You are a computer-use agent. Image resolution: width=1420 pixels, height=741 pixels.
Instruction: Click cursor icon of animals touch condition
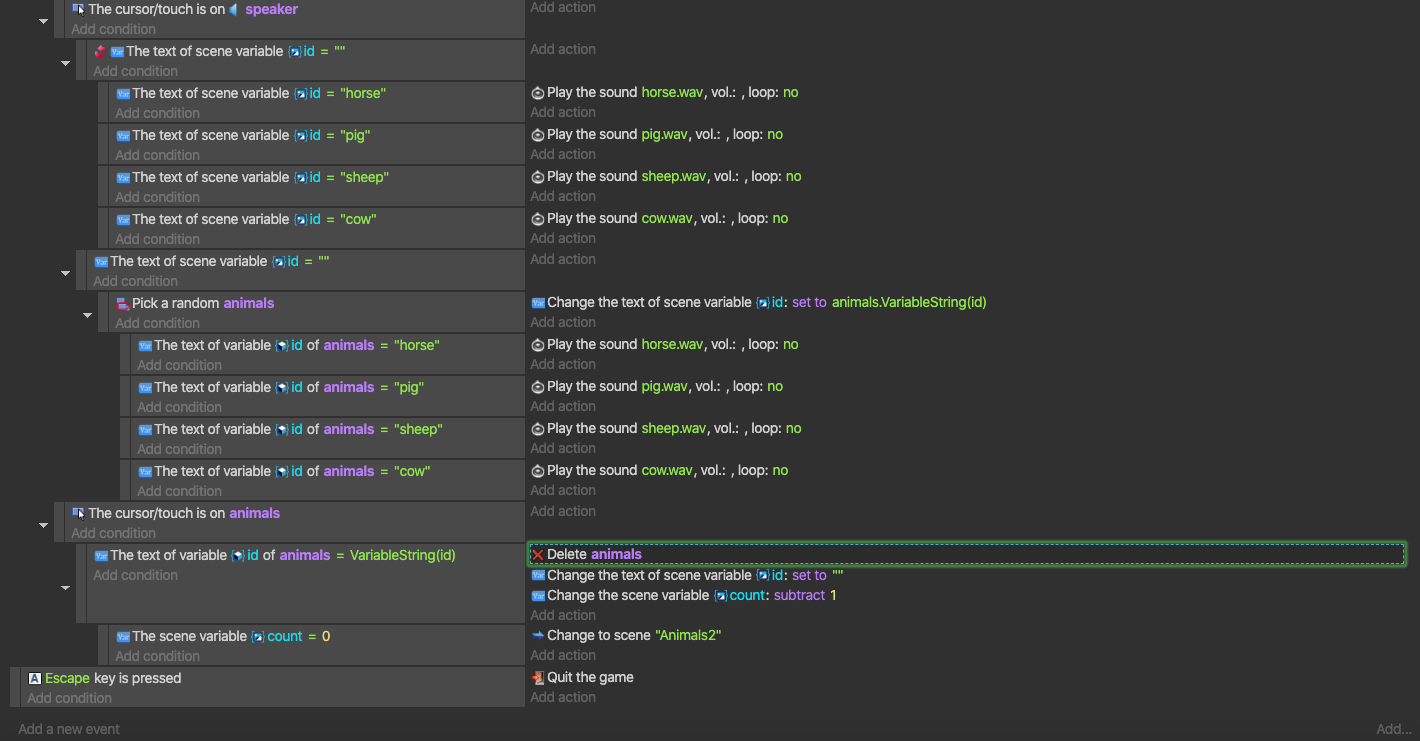pos(78,513)
